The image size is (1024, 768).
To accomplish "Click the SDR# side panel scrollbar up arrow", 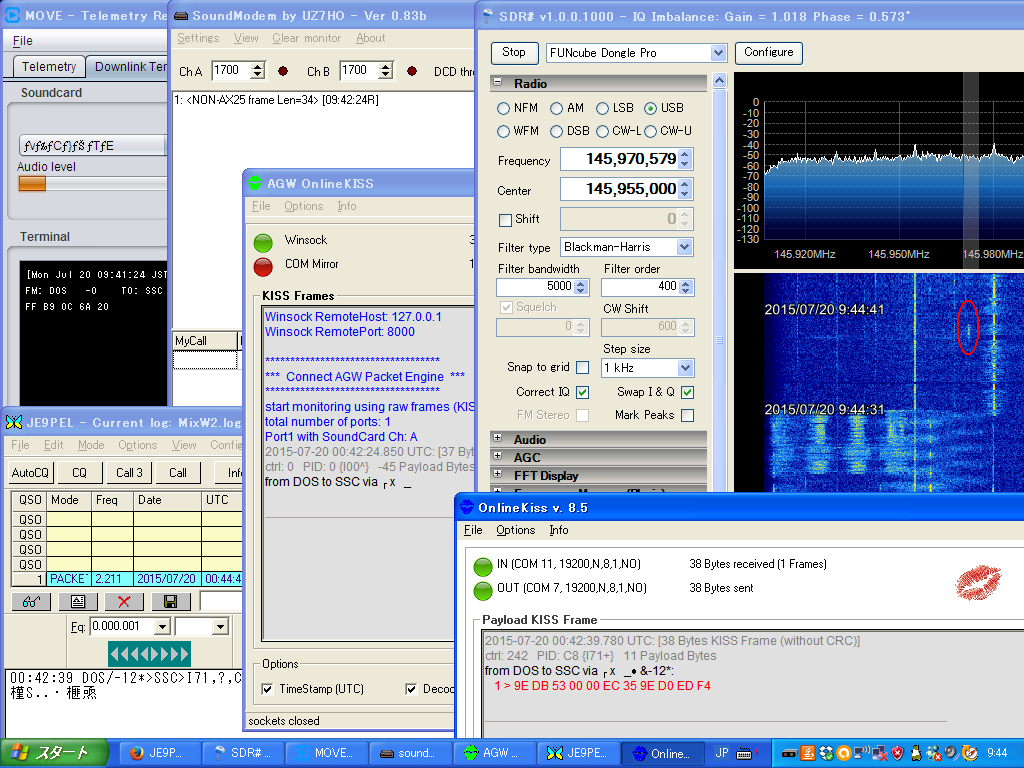I will [x=719, y=81].
